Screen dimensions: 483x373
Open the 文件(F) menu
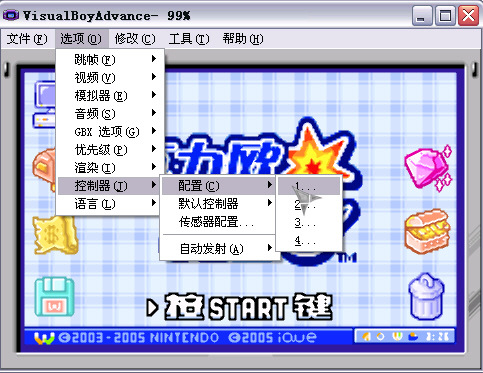click(27, 39)
